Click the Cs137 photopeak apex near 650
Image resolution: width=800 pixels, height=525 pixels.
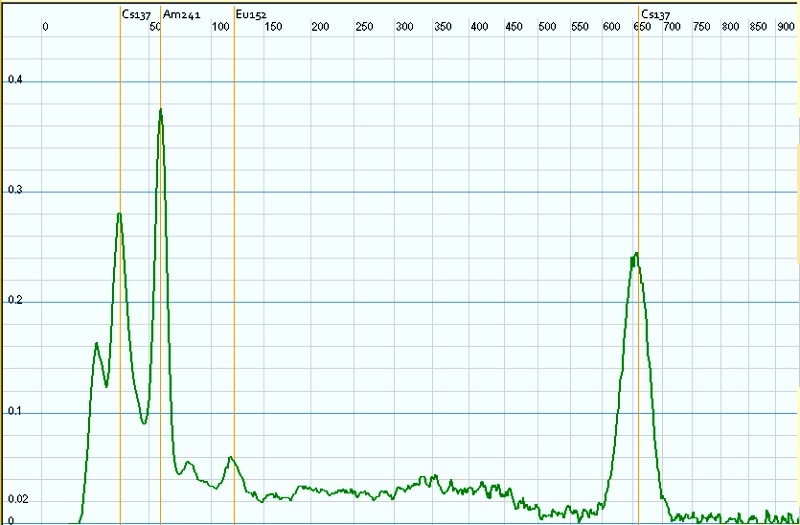tap(635, 253)
